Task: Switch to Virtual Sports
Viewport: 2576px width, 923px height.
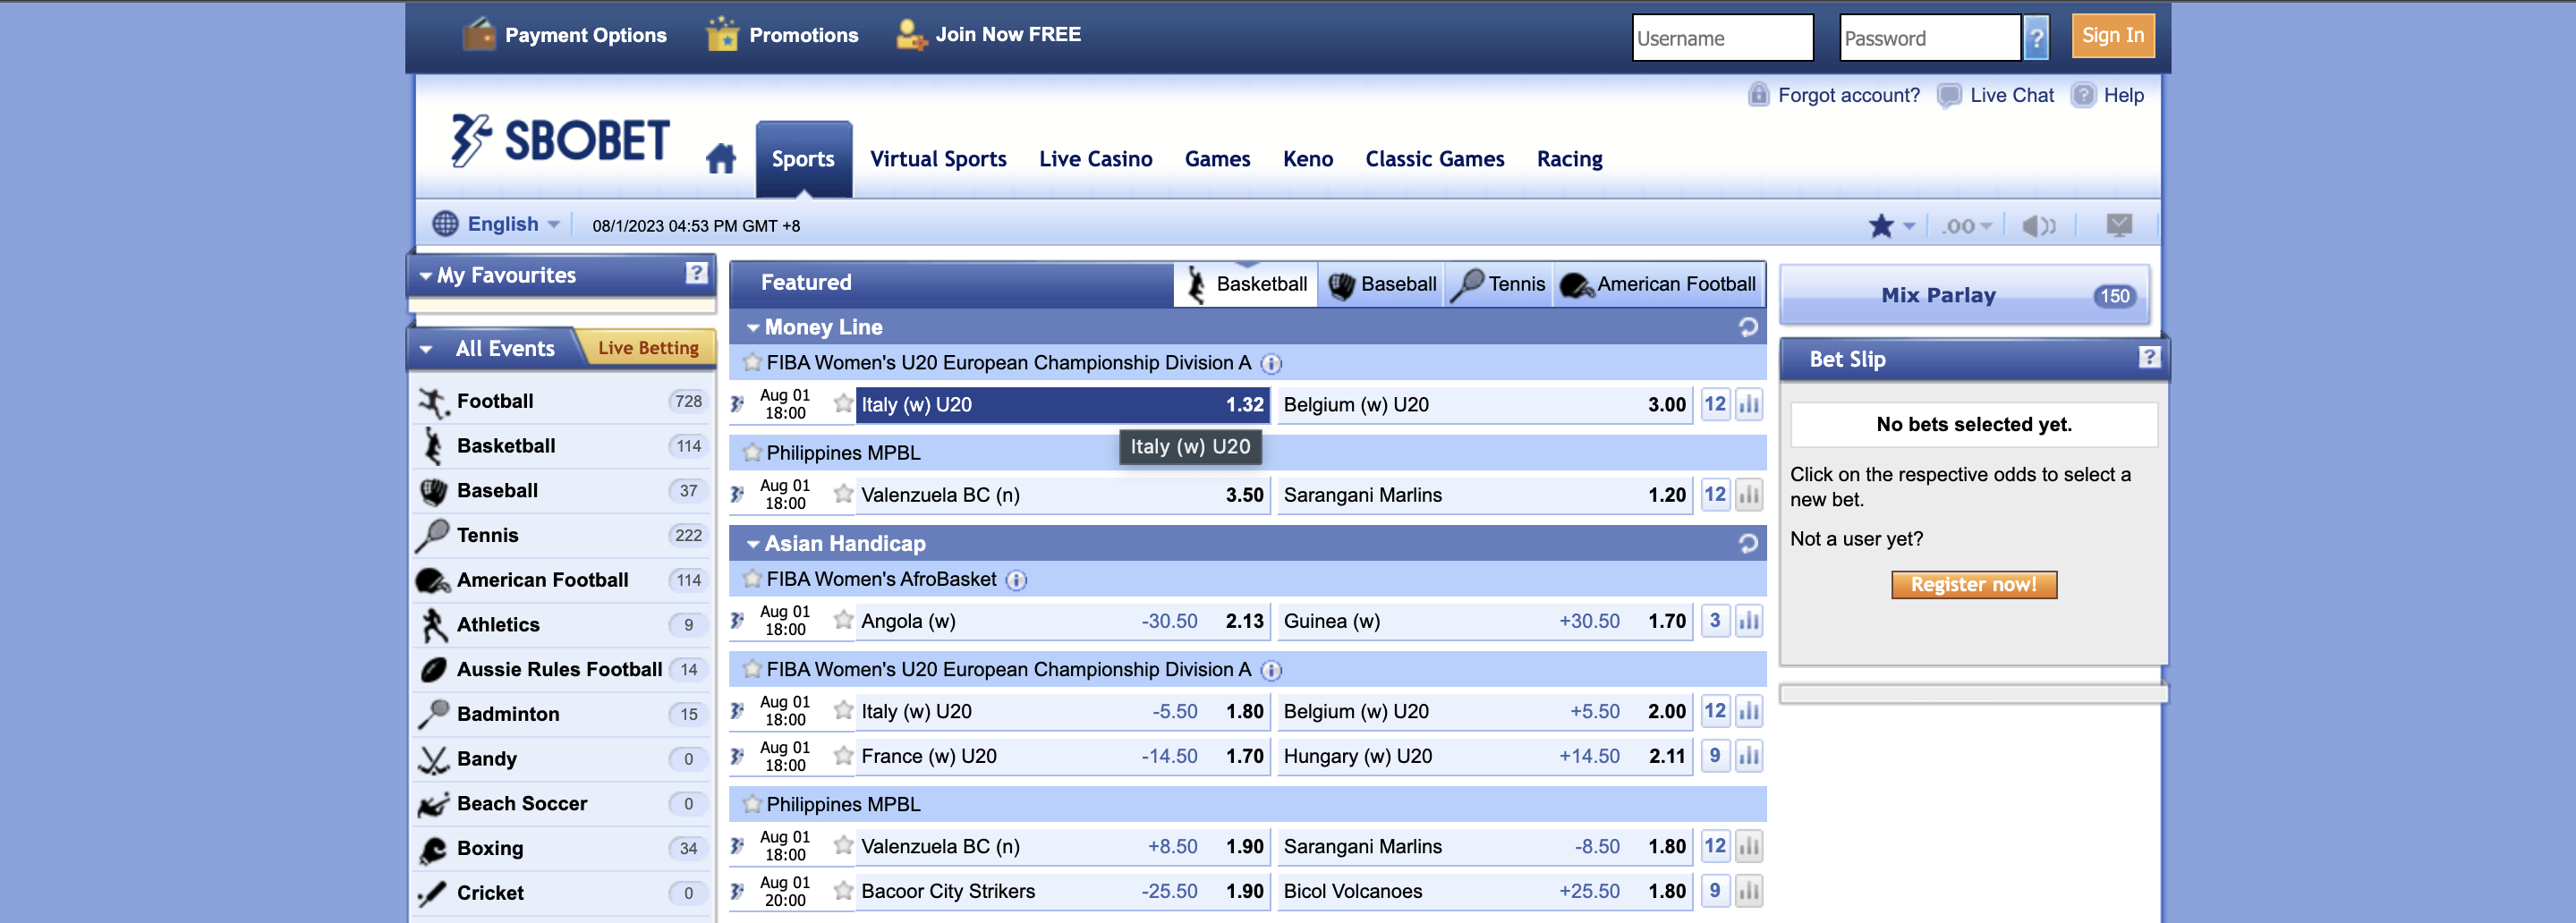Action: point(938,159)
